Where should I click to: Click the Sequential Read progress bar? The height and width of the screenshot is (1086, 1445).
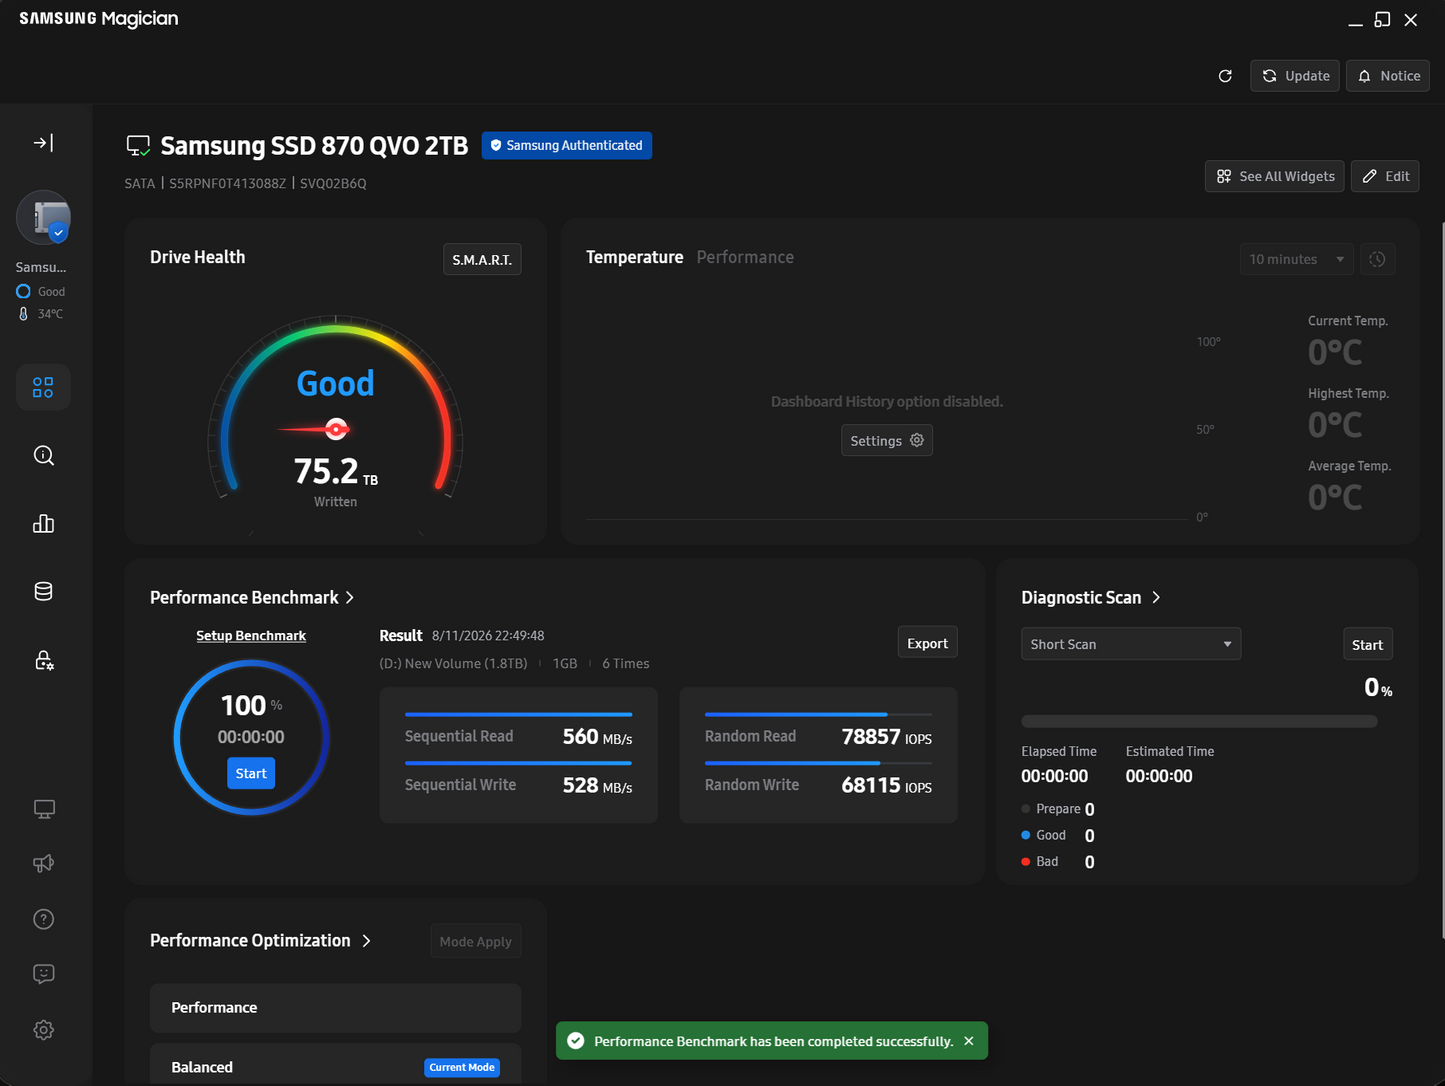coord(518,714)
